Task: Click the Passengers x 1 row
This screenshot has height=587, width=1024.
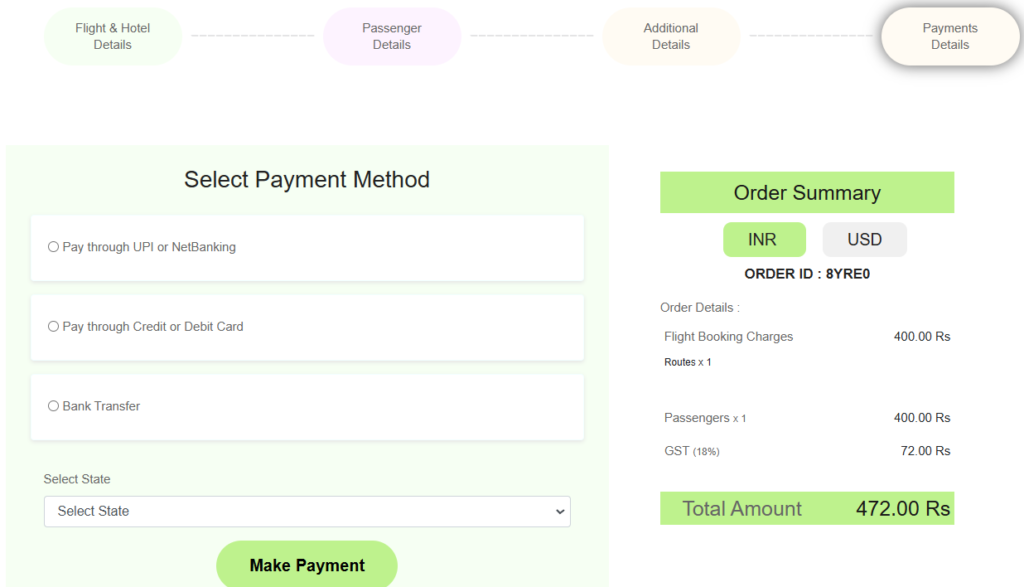Action: pyautogui.click(x=705, y=418)
